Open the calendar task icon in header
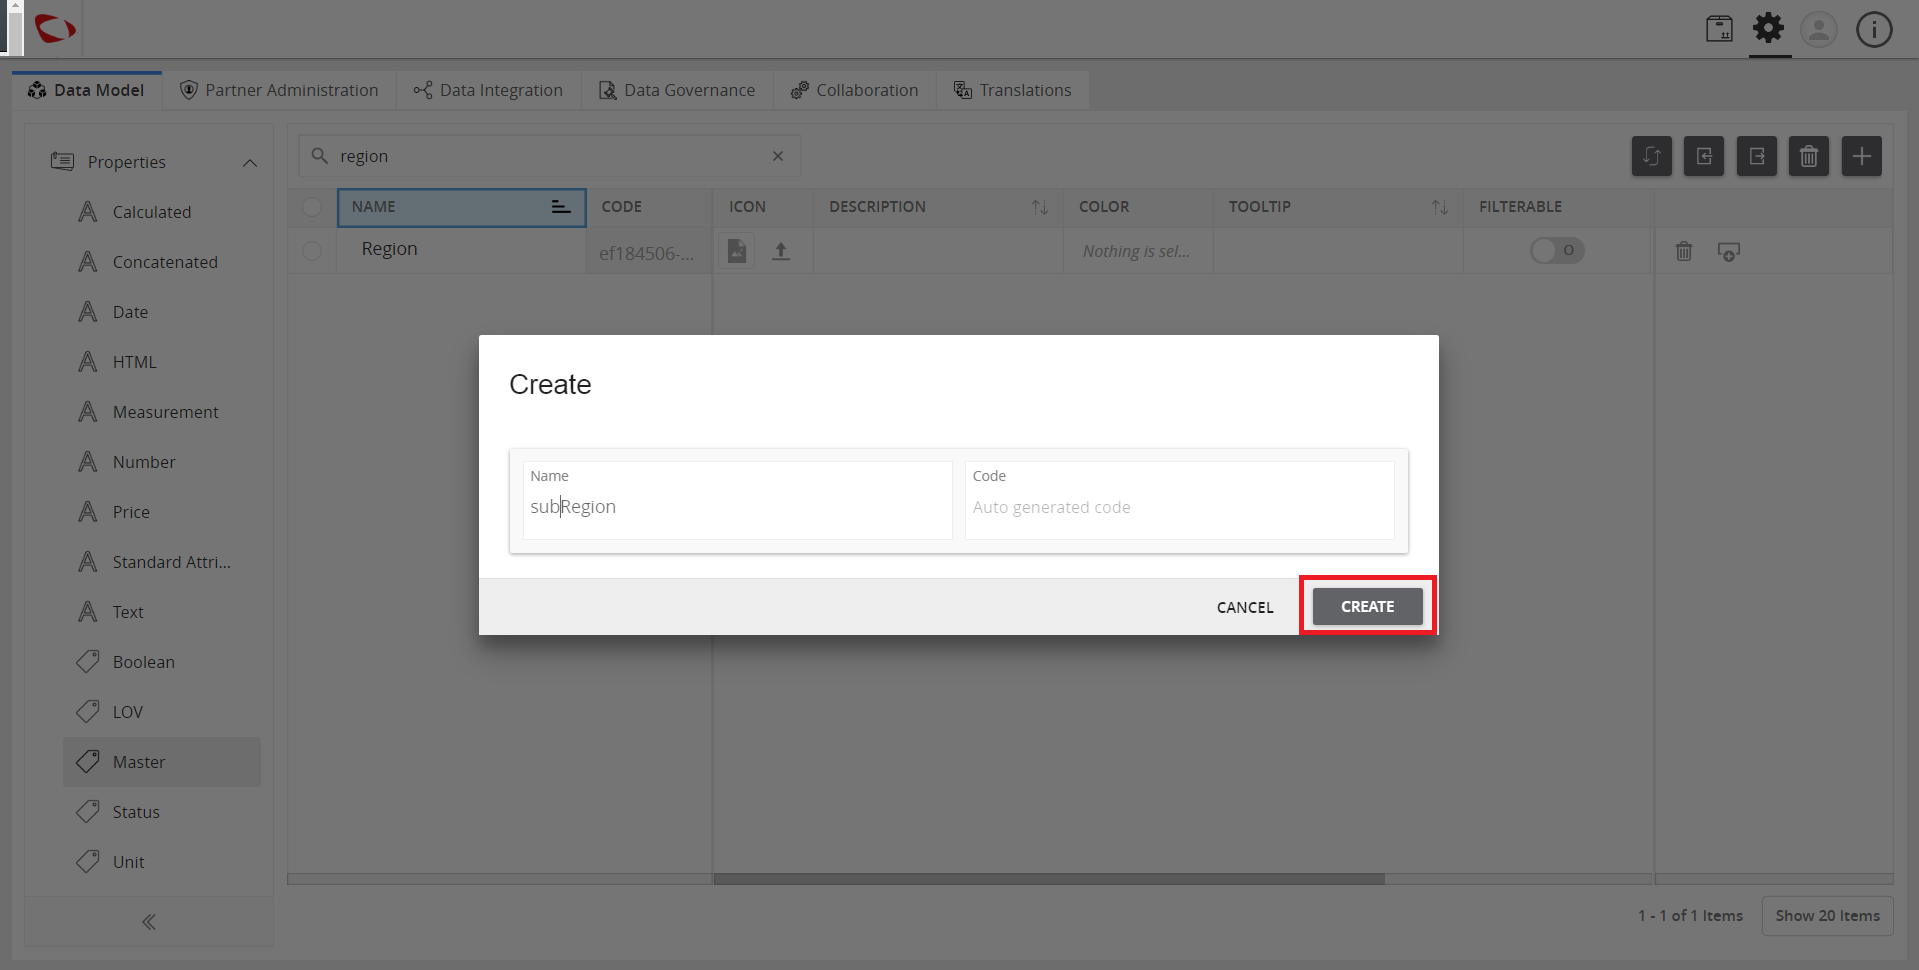 click(x=1719, y=28)
